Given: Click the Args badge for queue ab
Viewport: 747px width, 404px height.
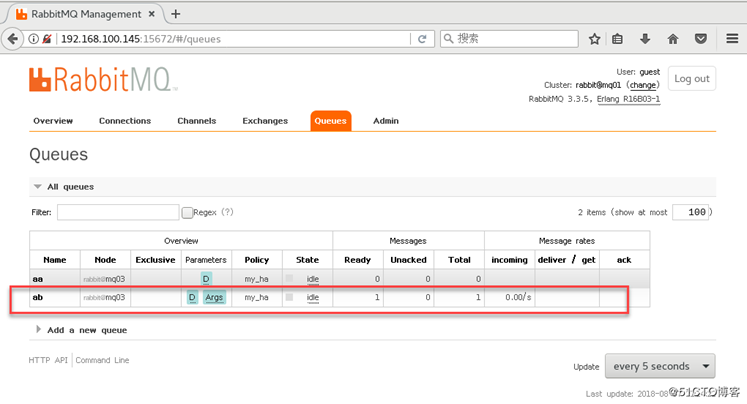Looking at the screenshot, I should 214,297.
